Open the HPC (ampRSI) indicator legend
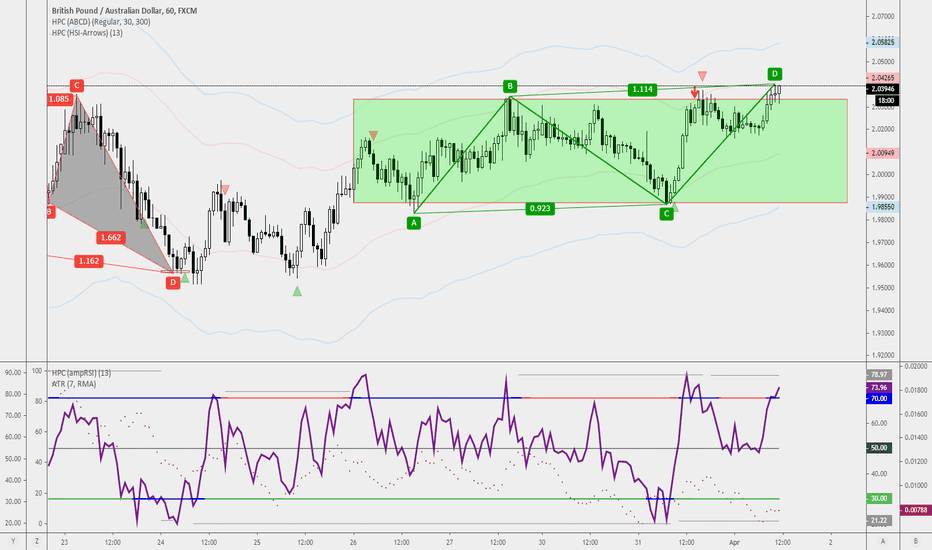The width and height of the screenshot is (932, 550). [x=81, y=373]
